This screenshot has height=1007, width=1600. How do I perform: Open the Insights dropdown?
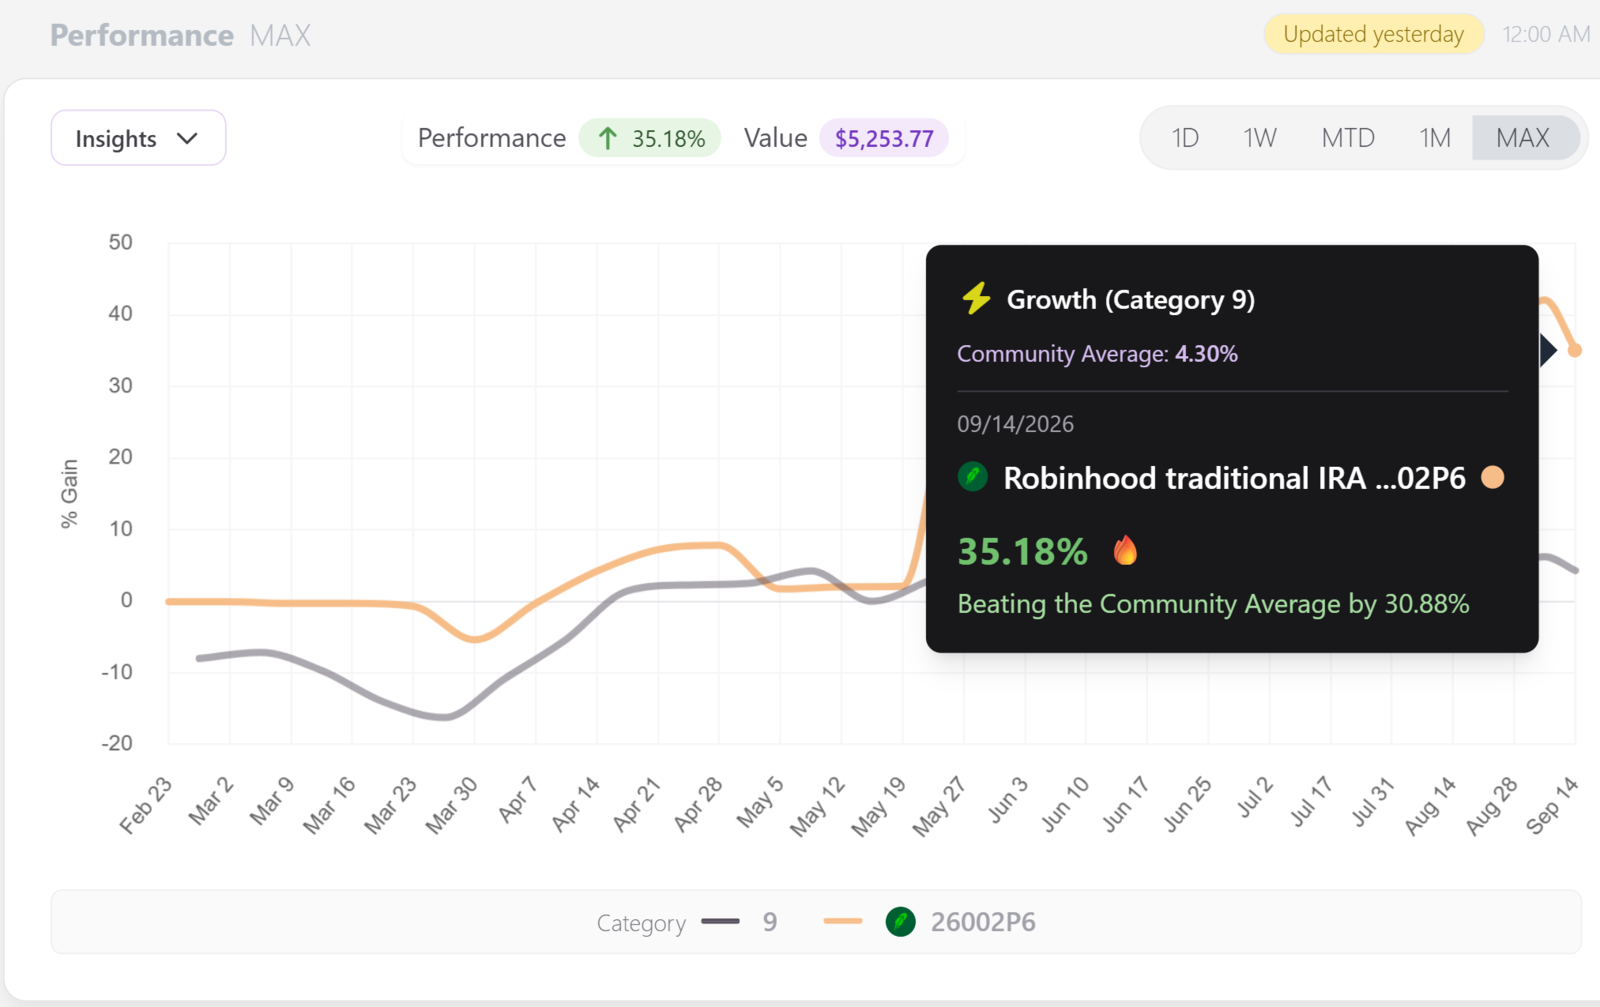pos(138,138)
